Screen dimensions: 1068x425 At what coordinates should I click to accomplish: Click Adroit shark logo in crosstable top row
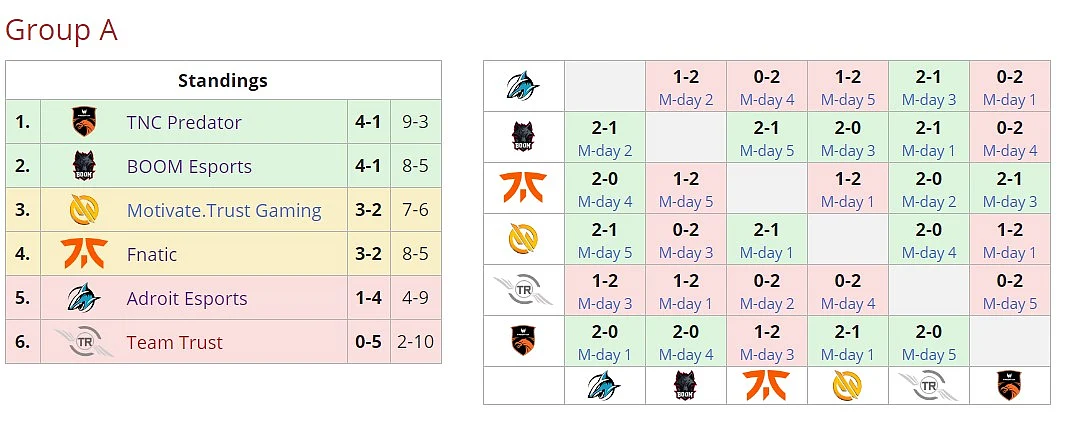[523, 86]
